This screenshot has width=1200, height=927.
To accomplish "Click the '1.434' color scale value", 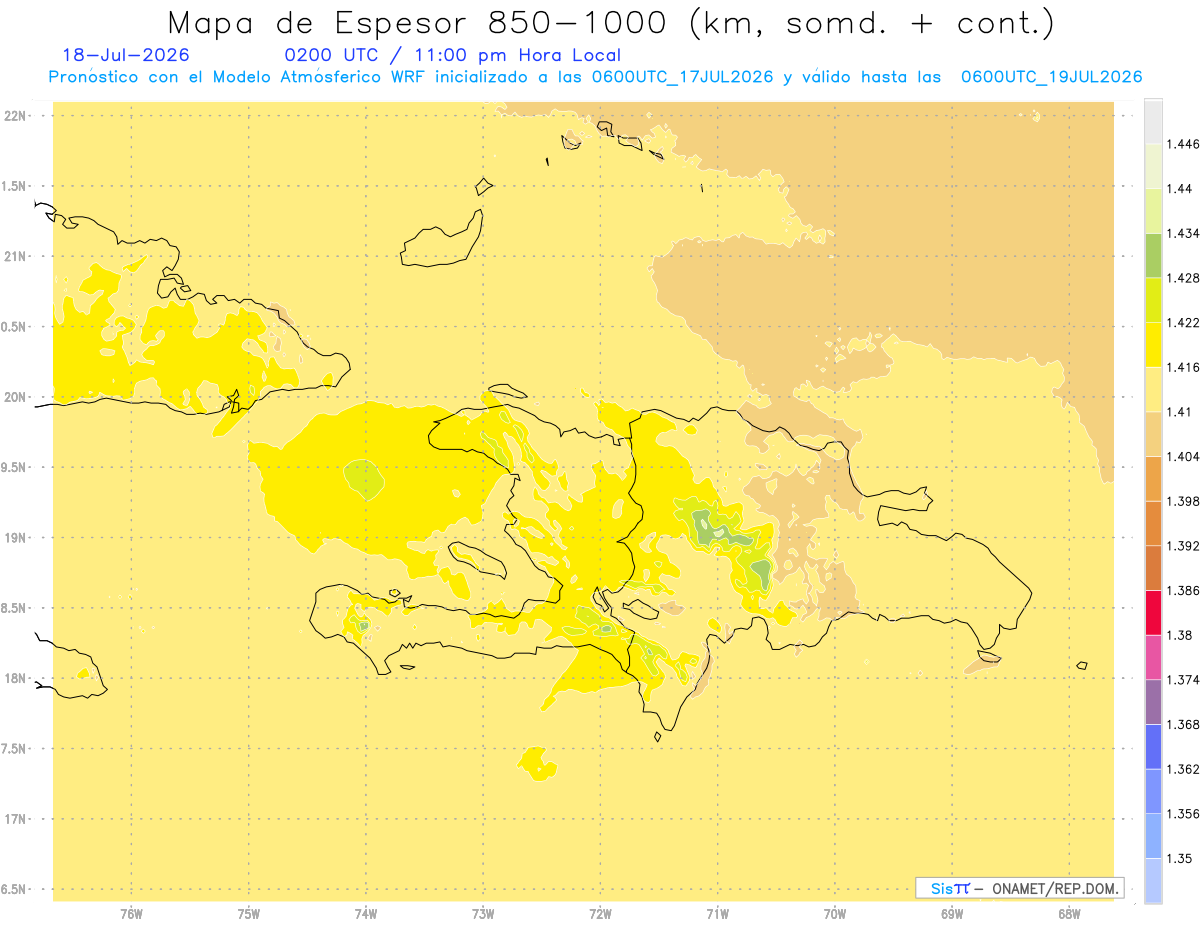I will point(1183,233).
